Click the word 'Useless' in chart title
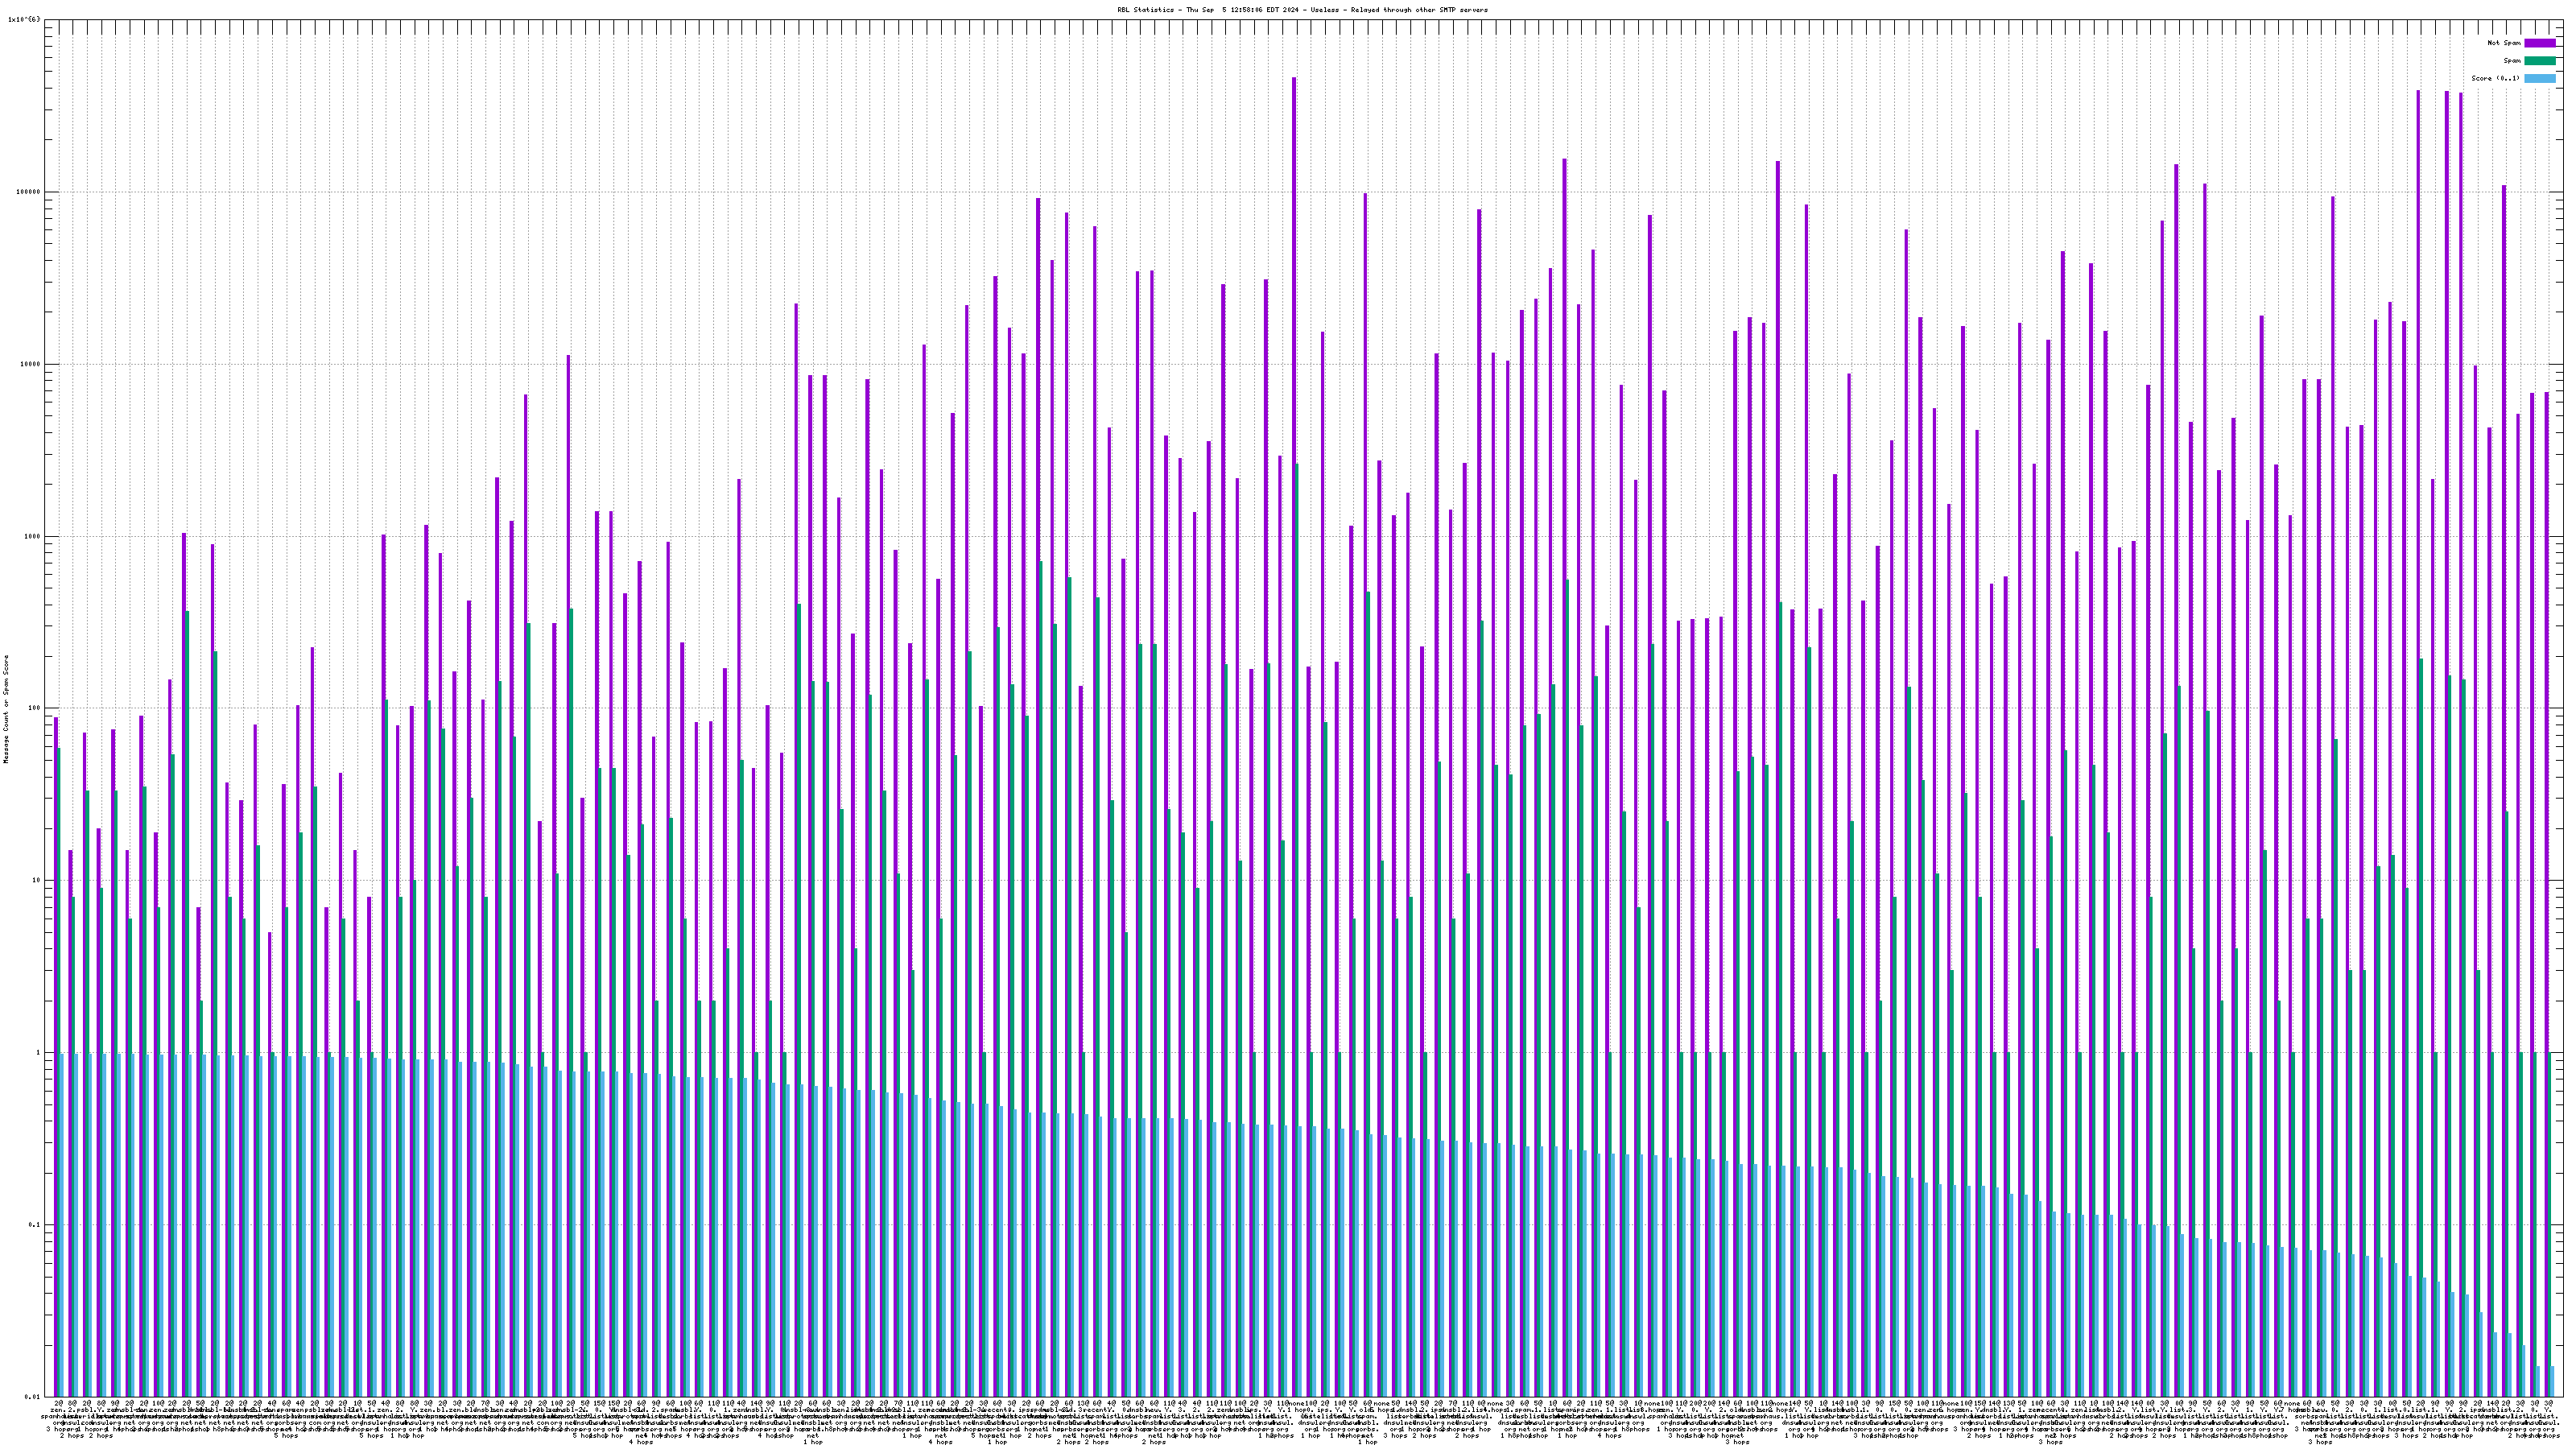 [x=1324, y=10]
